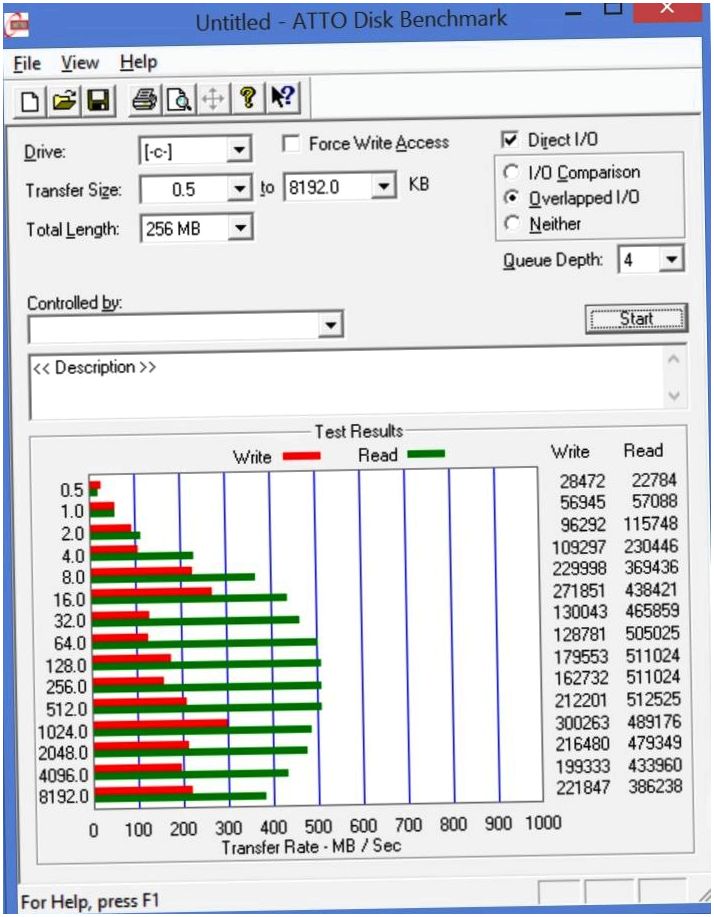The height and width of the screenshot is (917, 714).
Task: Click the read value 512525
Action: click(x=654, y=699)
